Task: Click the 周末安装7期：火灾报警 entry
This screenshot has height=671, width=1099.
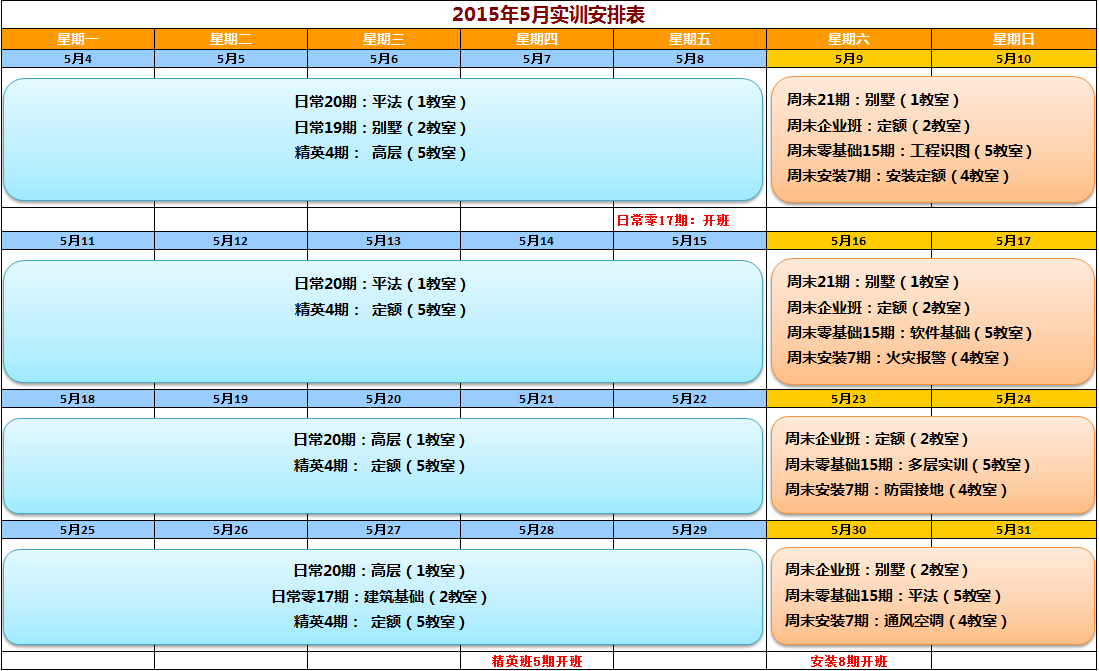Action: (x=898, y=357)
